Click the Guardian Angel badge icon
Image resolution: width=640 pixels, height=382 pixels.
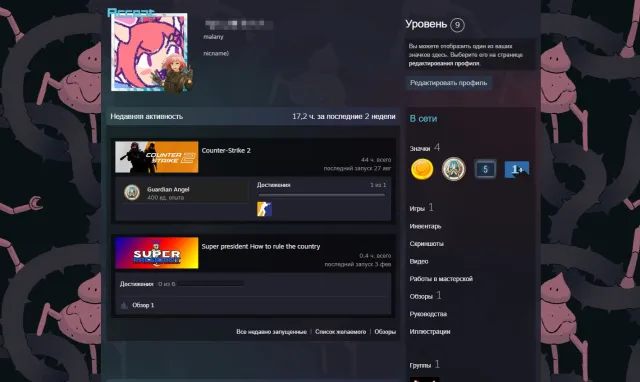(132, 192)
